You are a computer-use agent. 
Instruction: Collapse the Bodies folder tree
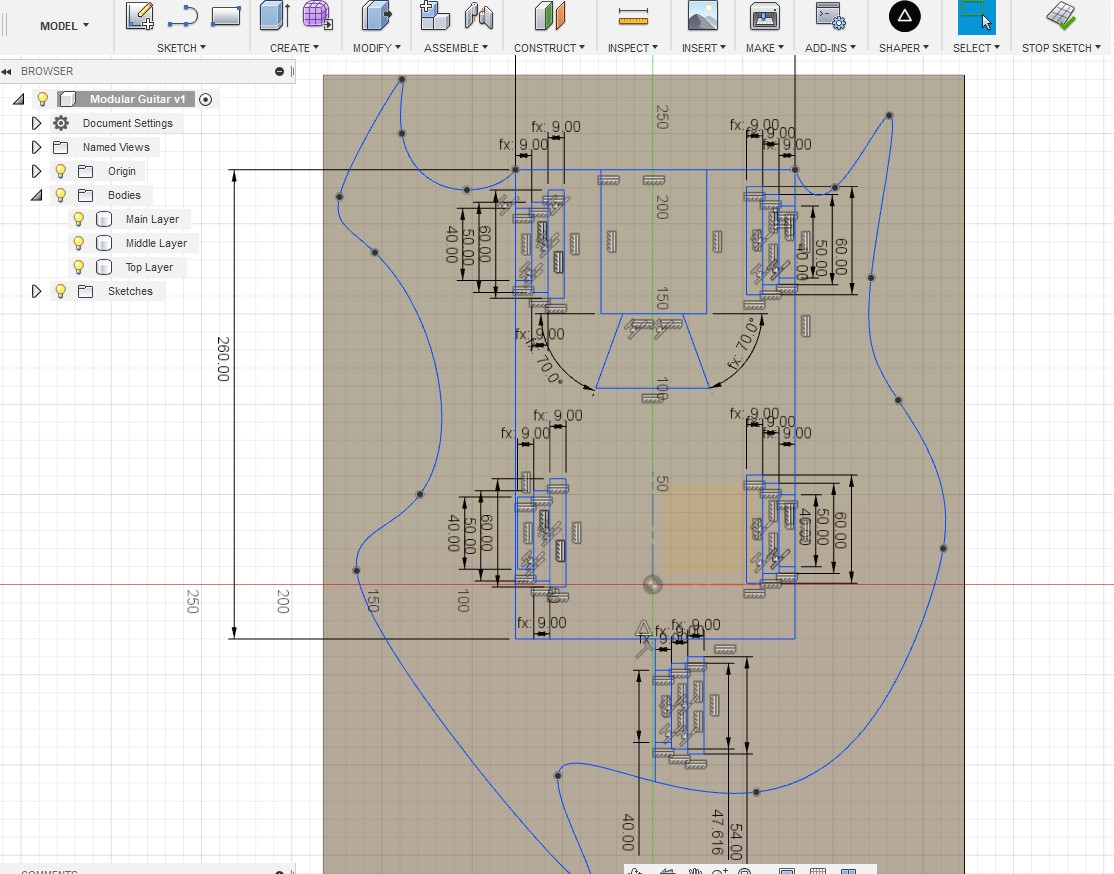click(37, 195)
